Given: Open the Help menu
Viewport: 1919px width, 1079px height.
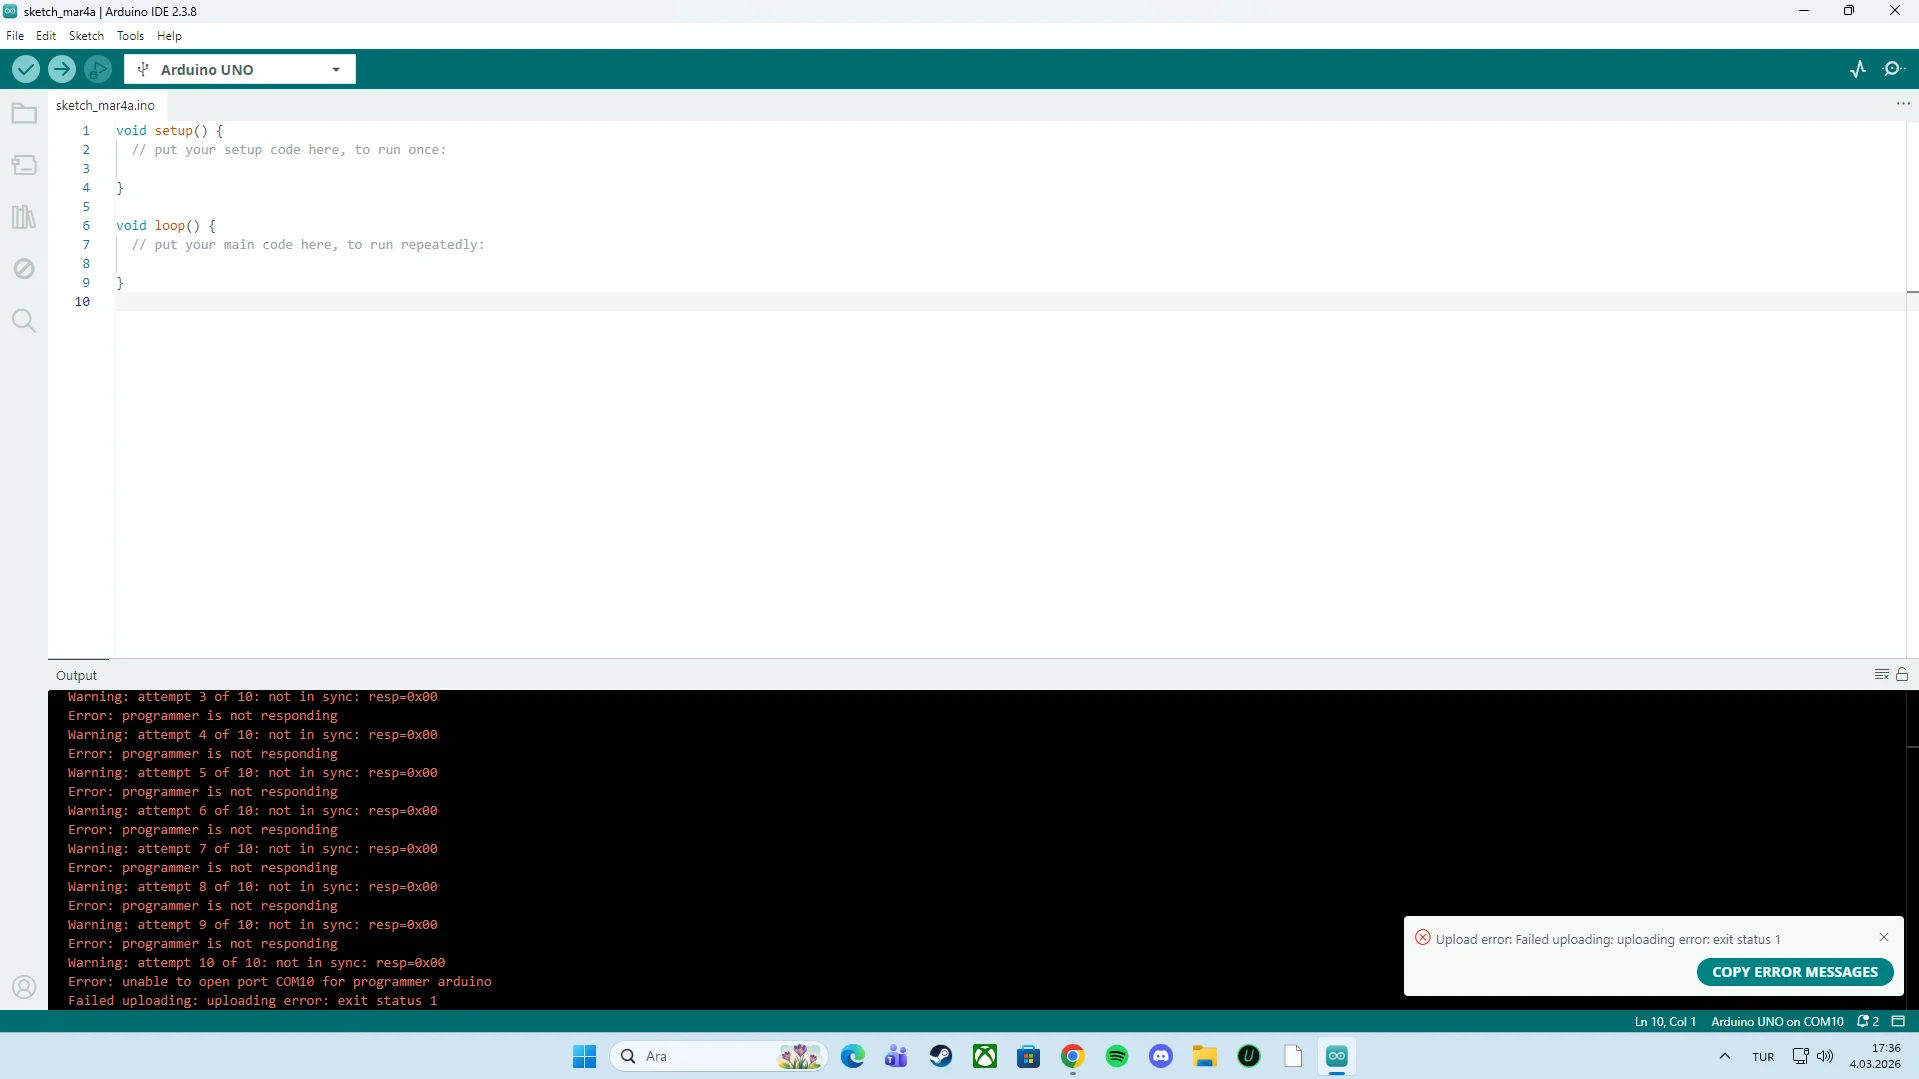Looking at the screenshot, I should coord(169,35).
